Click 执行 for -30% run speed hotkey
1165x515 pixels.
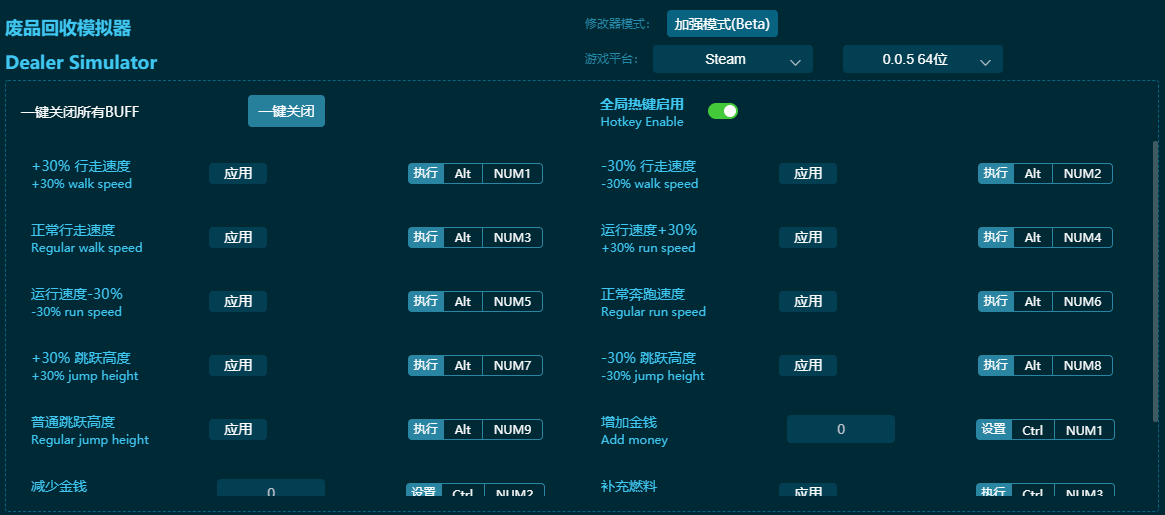[x=426, y=302]
